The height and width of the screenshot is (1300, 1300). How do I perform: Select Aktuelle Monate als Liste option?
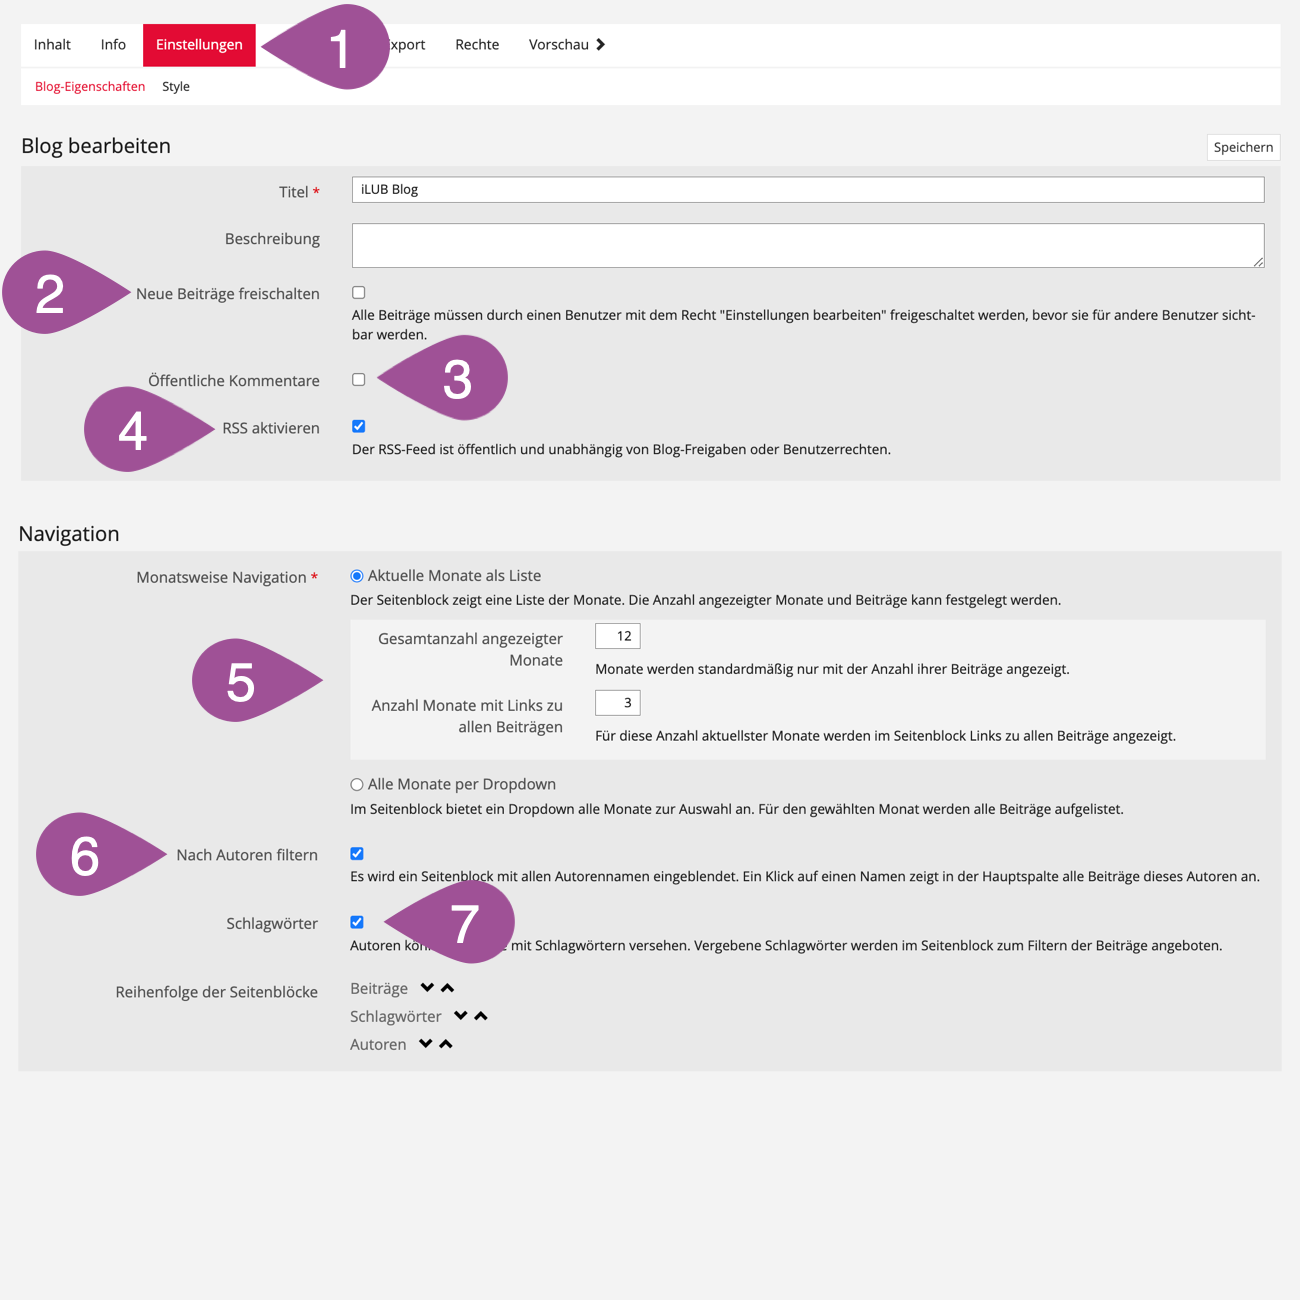click(x=357, y=576)
